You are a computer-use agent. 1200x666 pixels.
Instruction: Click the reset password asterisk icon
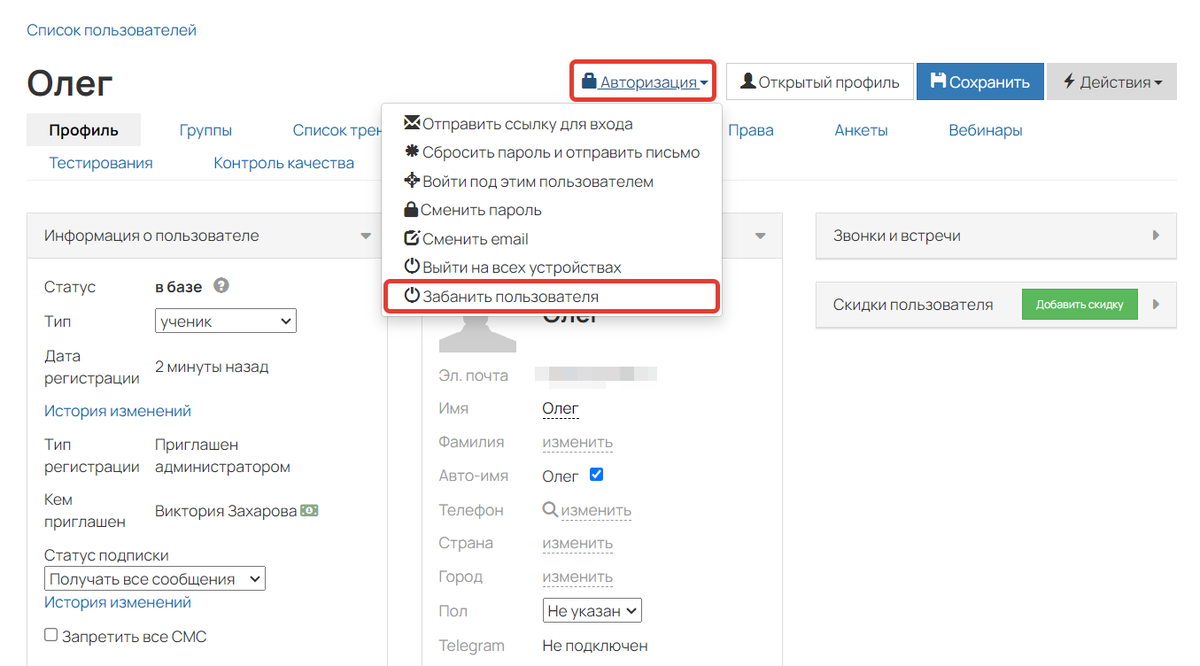tap(411, 153)
